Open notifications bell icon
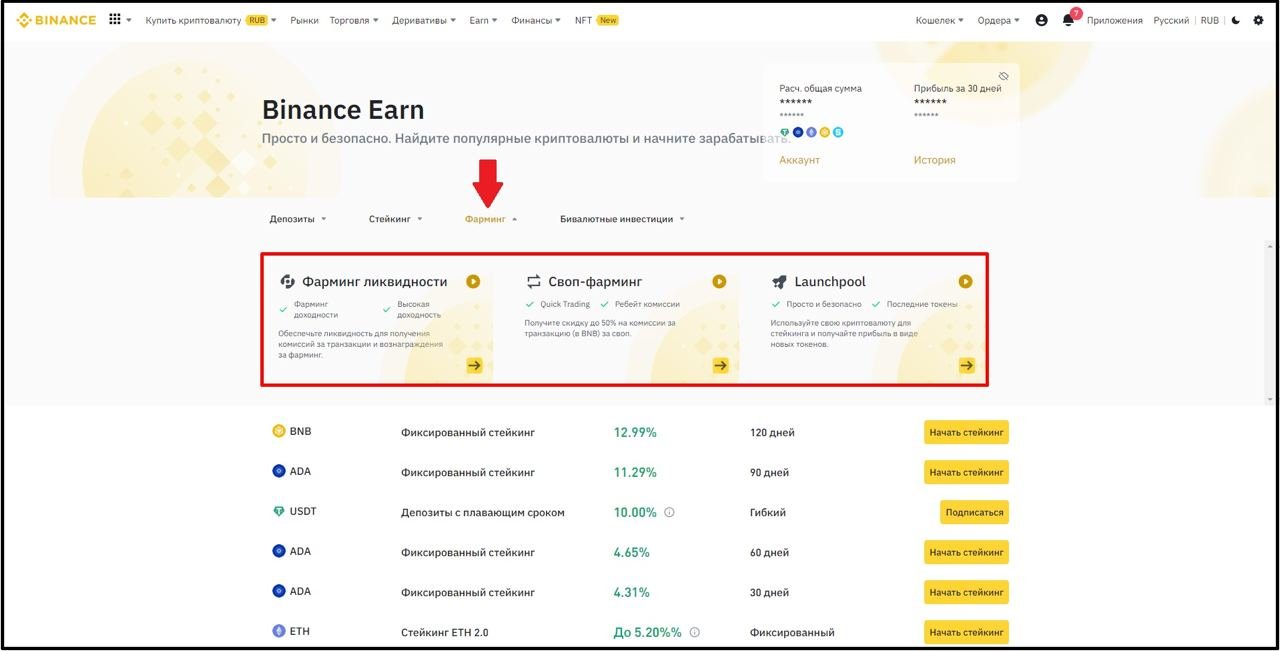This screenshot has width=1280, height=651. click(1068, 20)
